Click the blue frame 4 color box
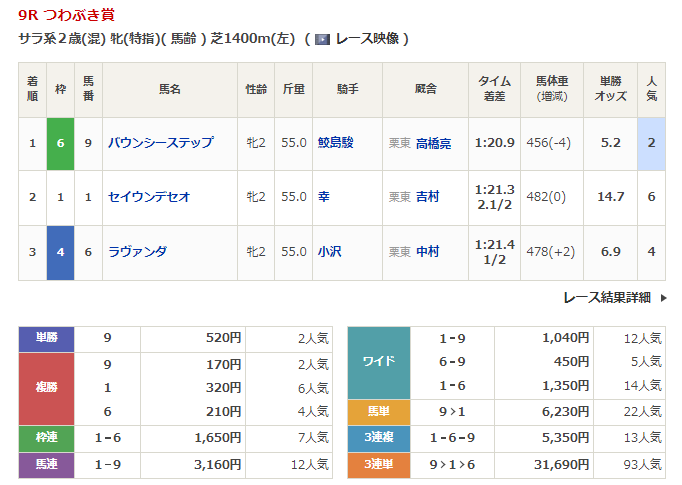Image resolution: width=682 pixels, height=485 pixels. pos(60,252)
